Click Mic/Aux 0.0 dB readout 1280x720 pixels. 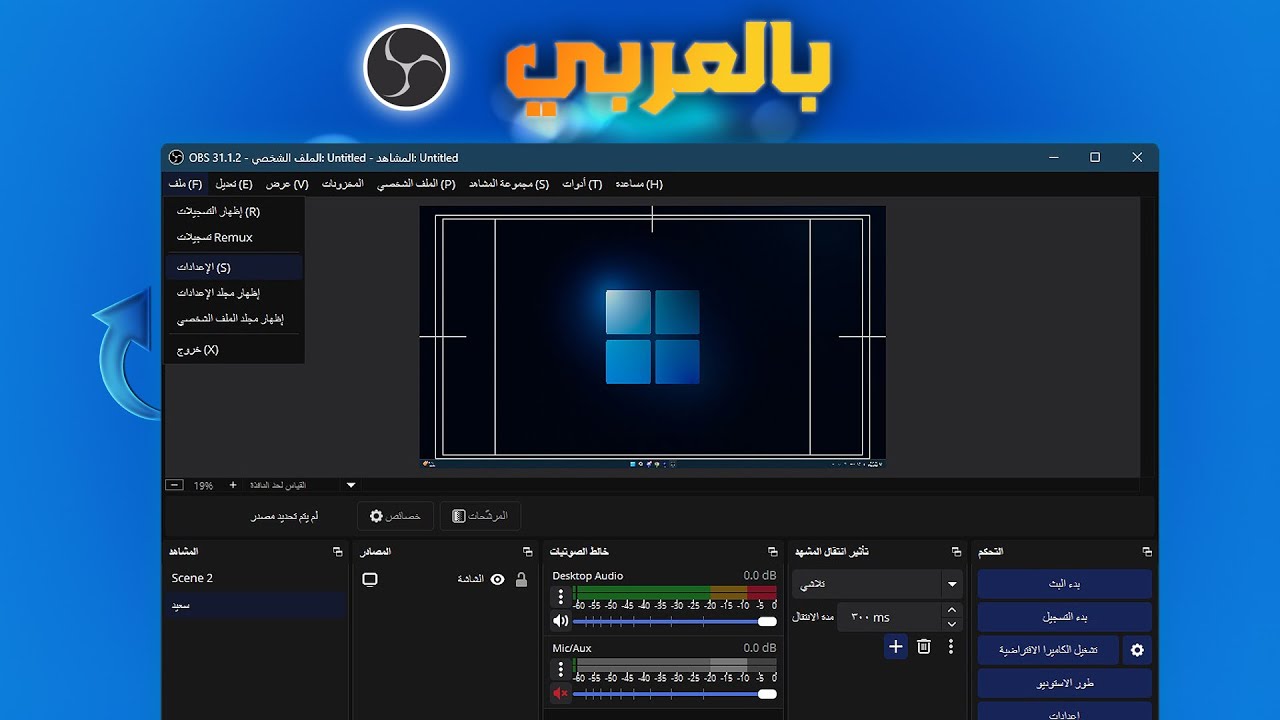760,648
